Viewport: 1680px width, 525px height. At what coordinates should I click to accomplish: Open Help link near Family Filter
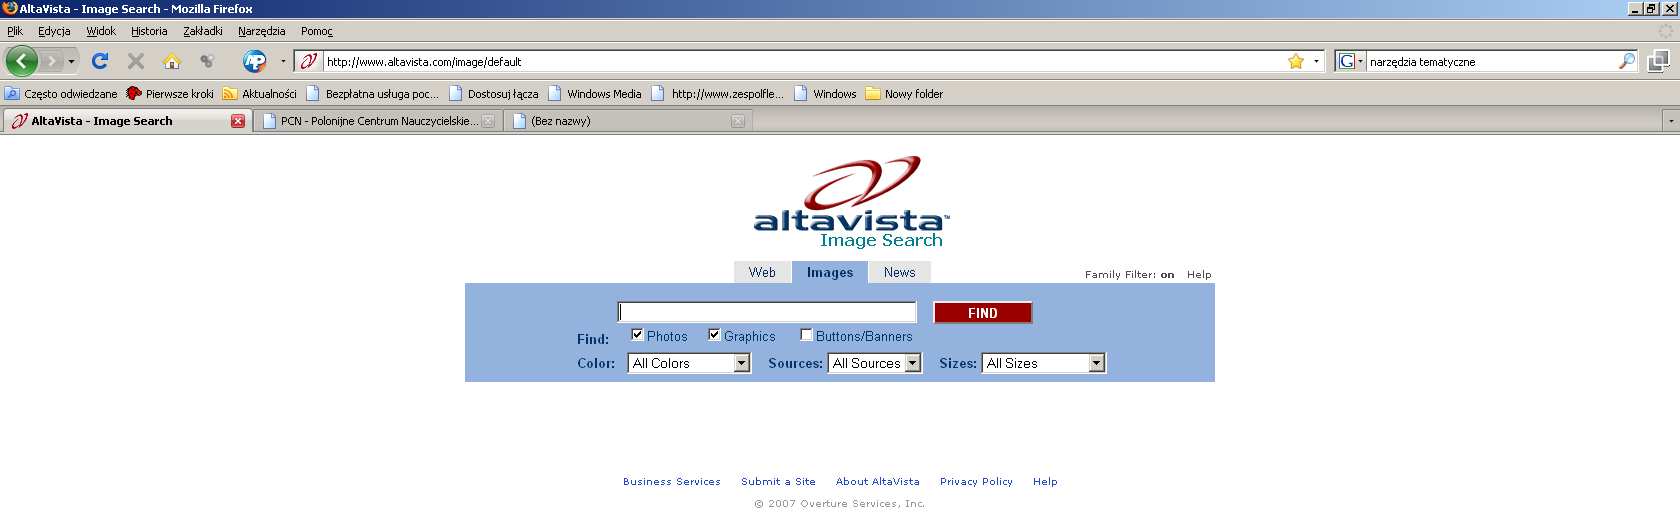click(1199, 274)
